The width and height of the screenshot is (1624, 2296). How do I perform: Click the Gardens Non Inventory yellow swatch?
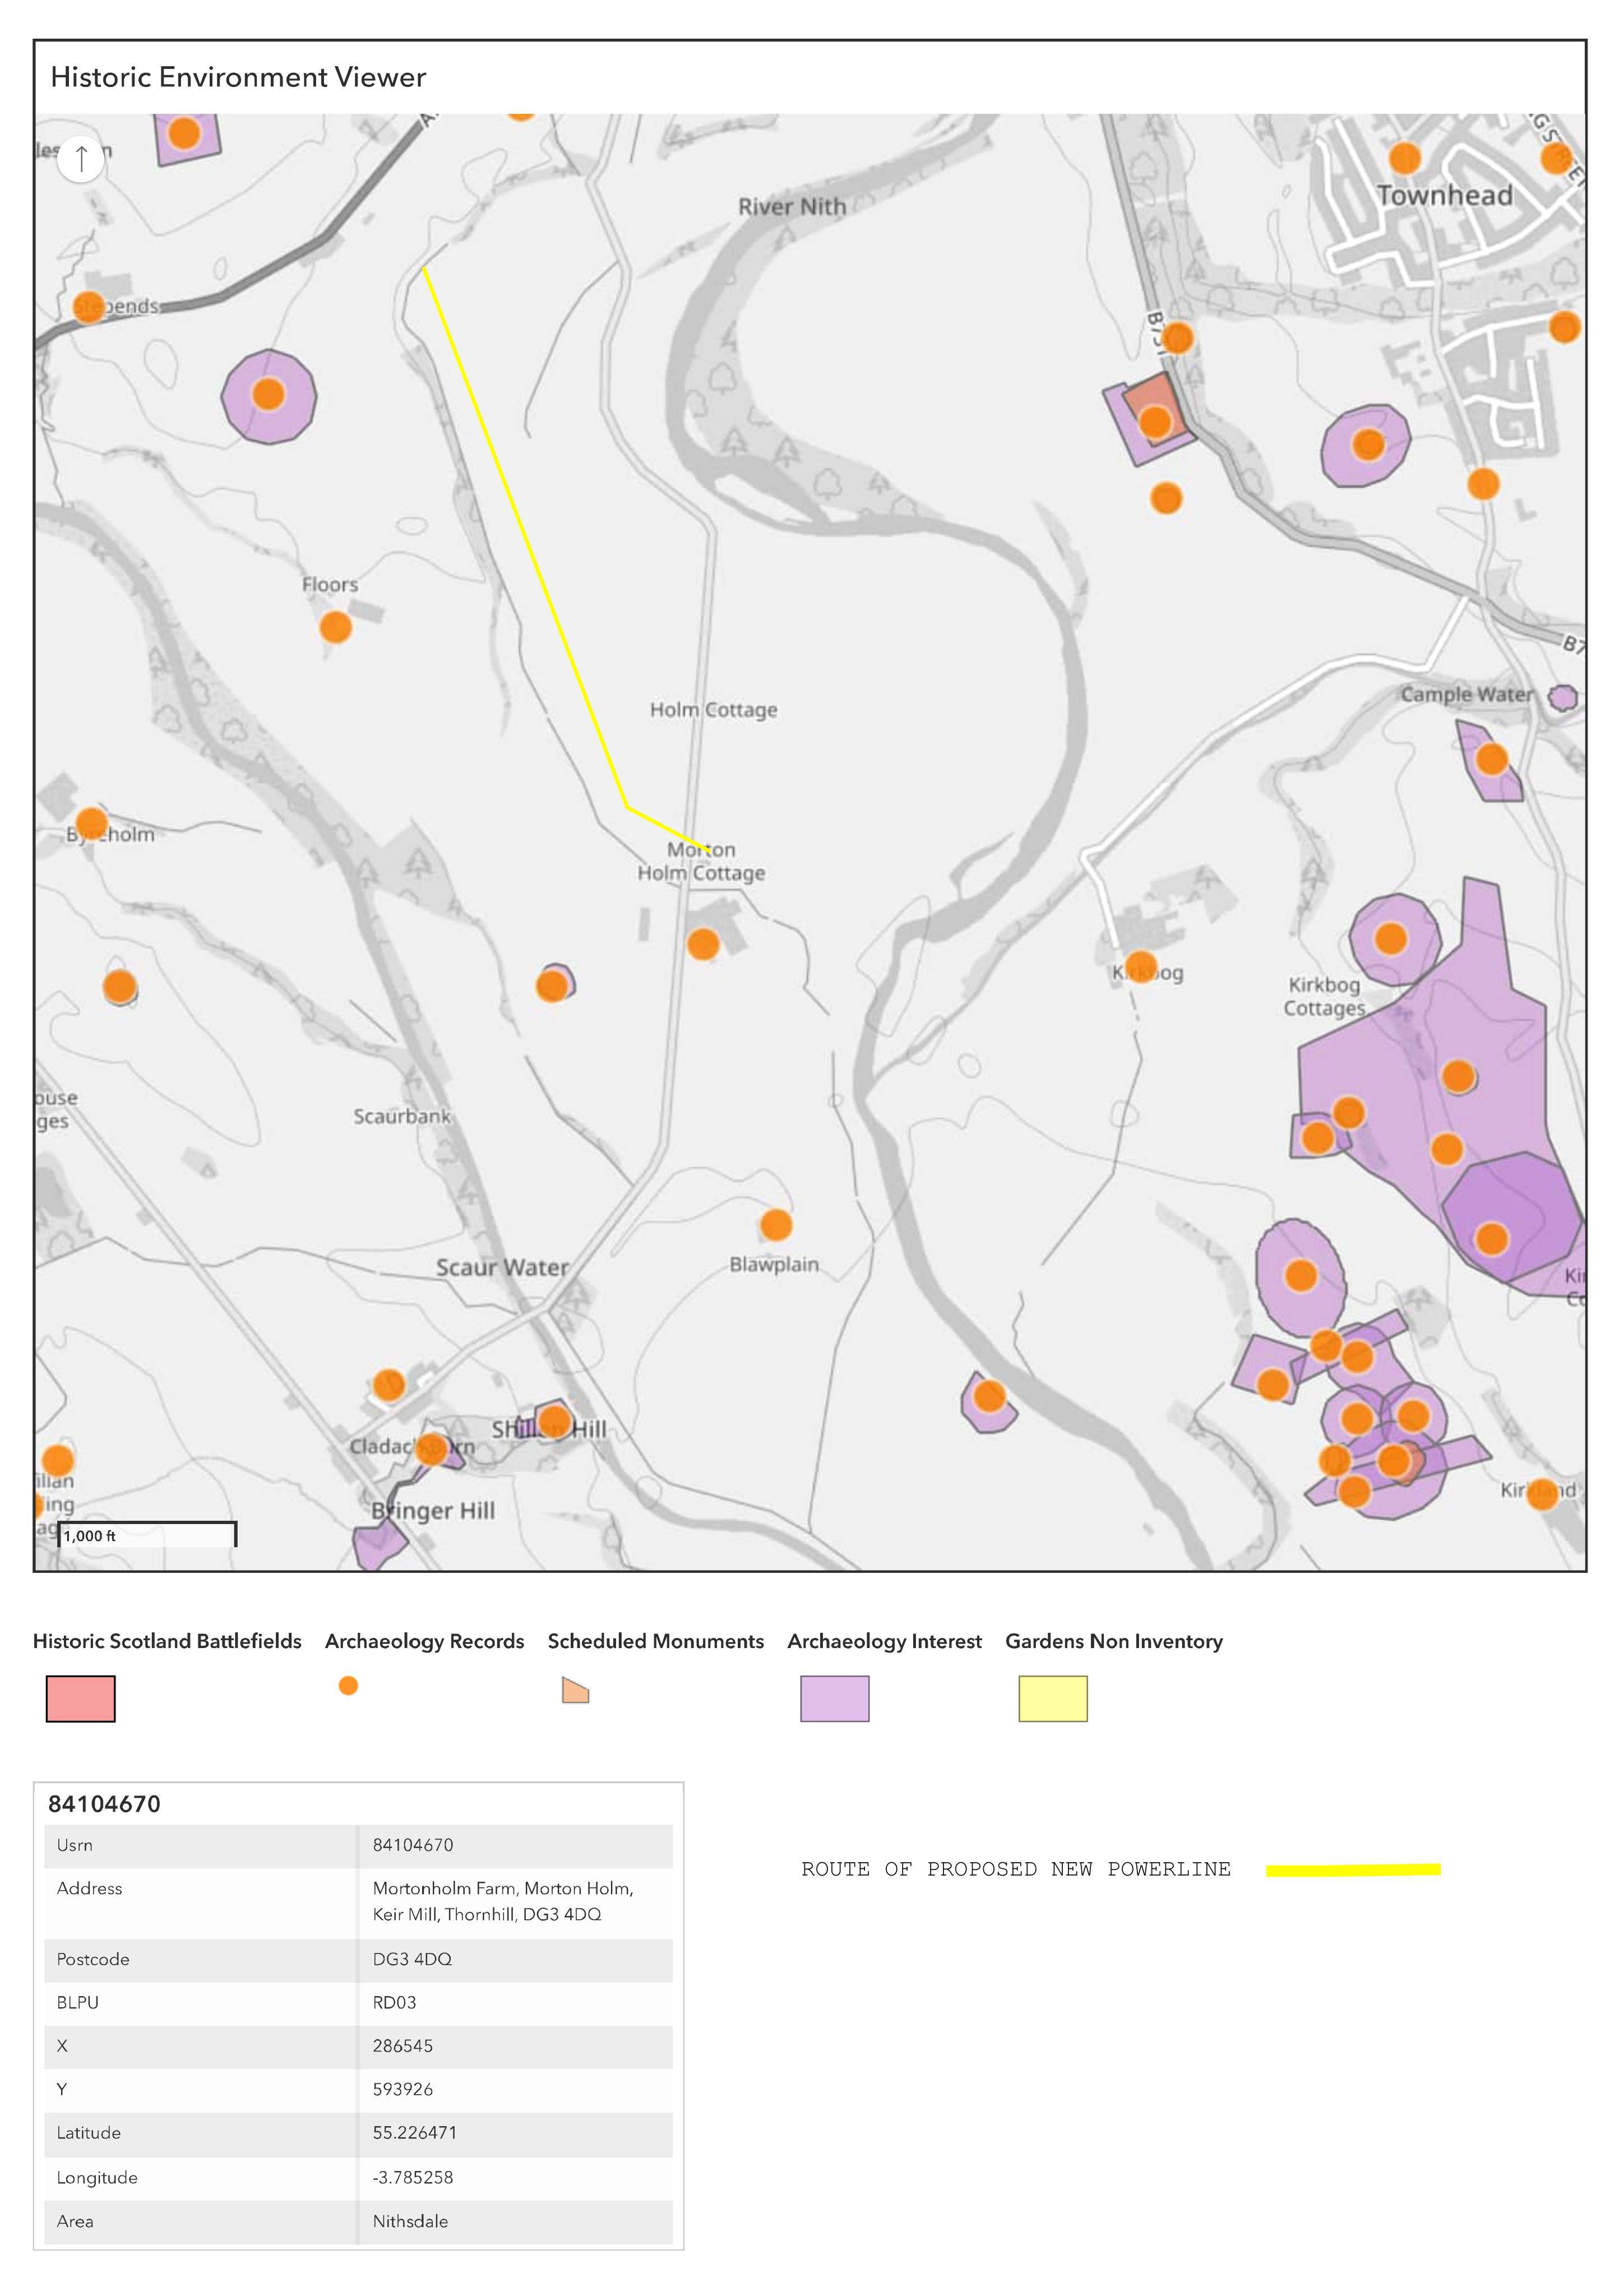point(1053,1698)
